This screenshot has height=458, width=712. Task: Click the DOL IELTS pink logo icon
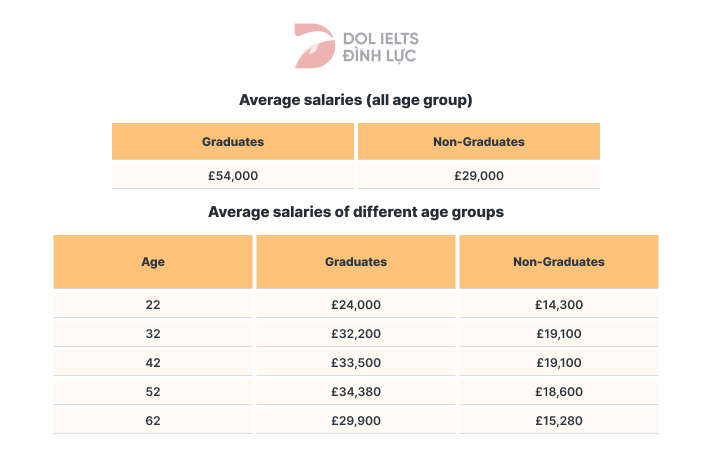pos(314,46)
